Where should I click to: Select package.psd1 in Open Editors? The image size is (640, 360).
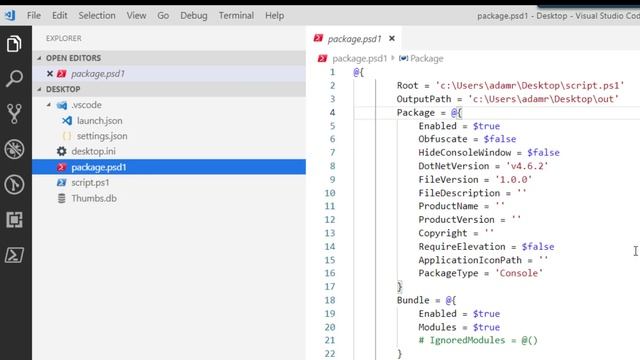[x=169, y=74]
